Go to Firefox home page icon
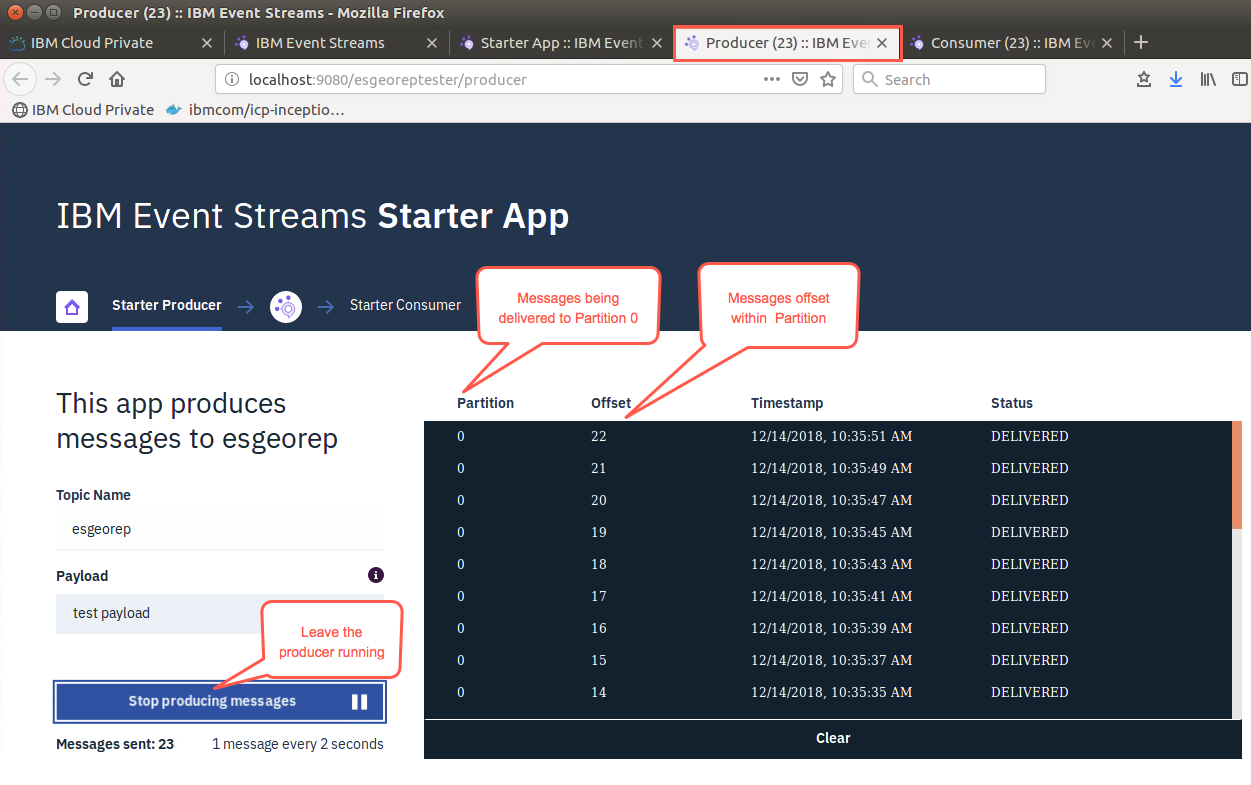1251x785 pixels. (117, 79)
